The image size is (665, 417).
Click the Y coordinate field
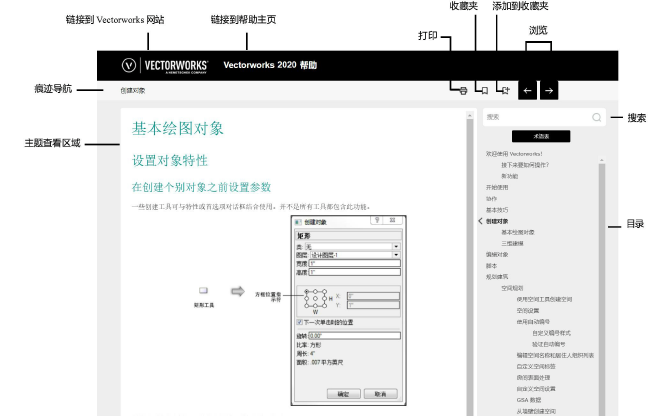point(374,305)
